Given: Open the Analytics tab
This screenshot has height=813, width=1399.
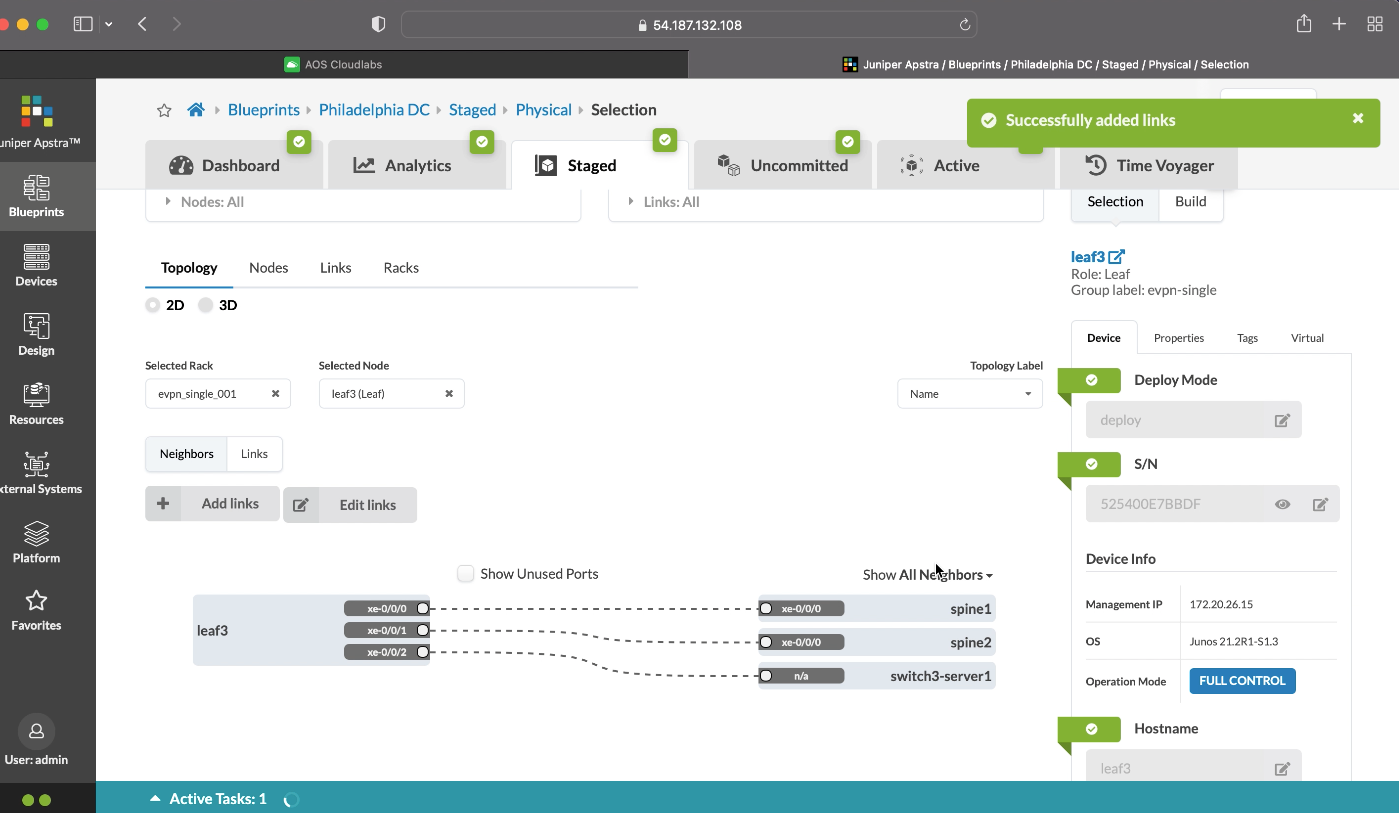Looking at the screenshot, I should point(417,165).
